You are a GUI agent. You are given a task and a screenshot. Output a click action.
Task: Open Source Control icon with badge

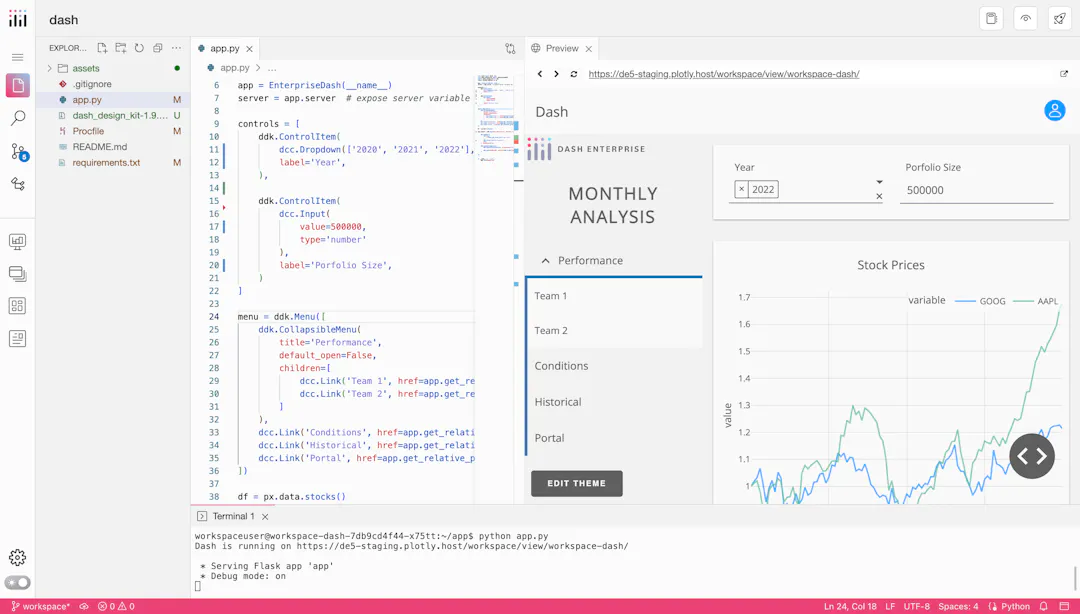coord(19,152)
